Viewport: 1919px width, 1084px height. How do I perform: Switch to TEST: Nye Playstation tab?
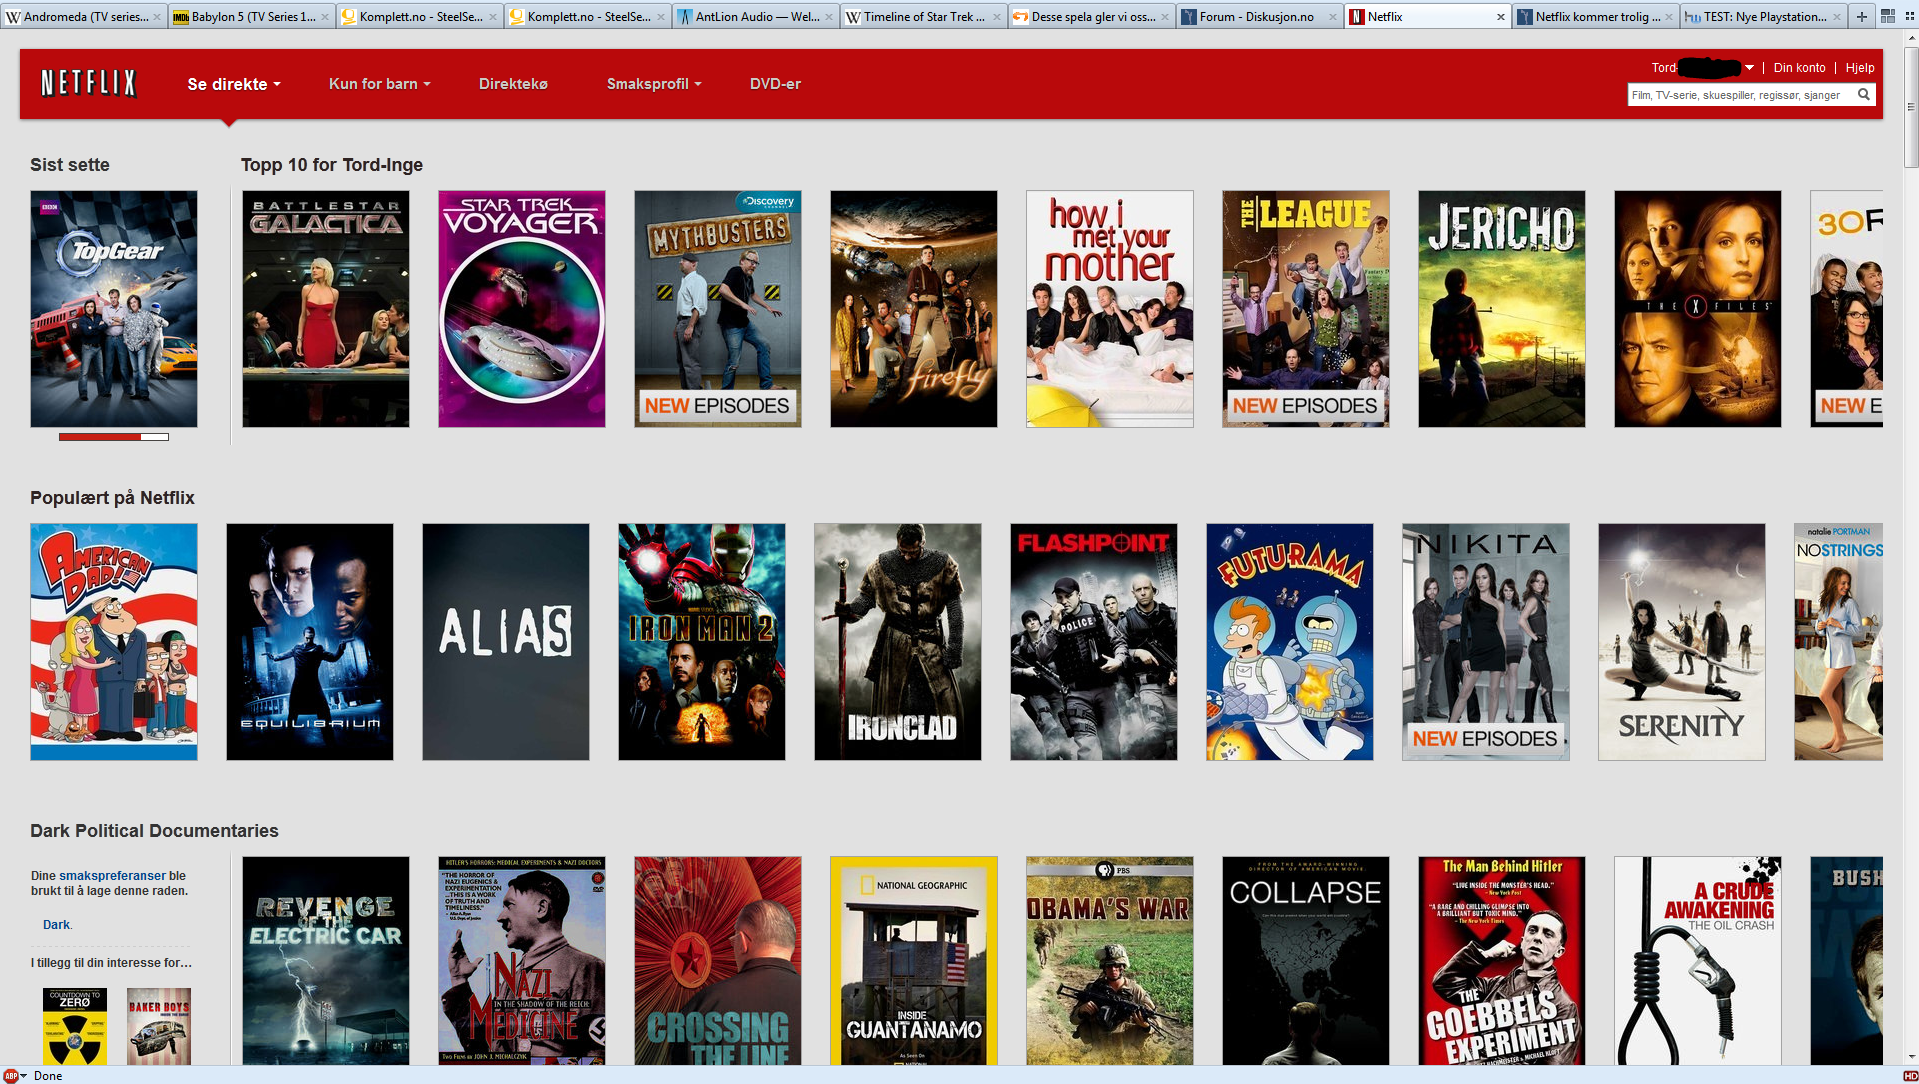(1763, 17)
